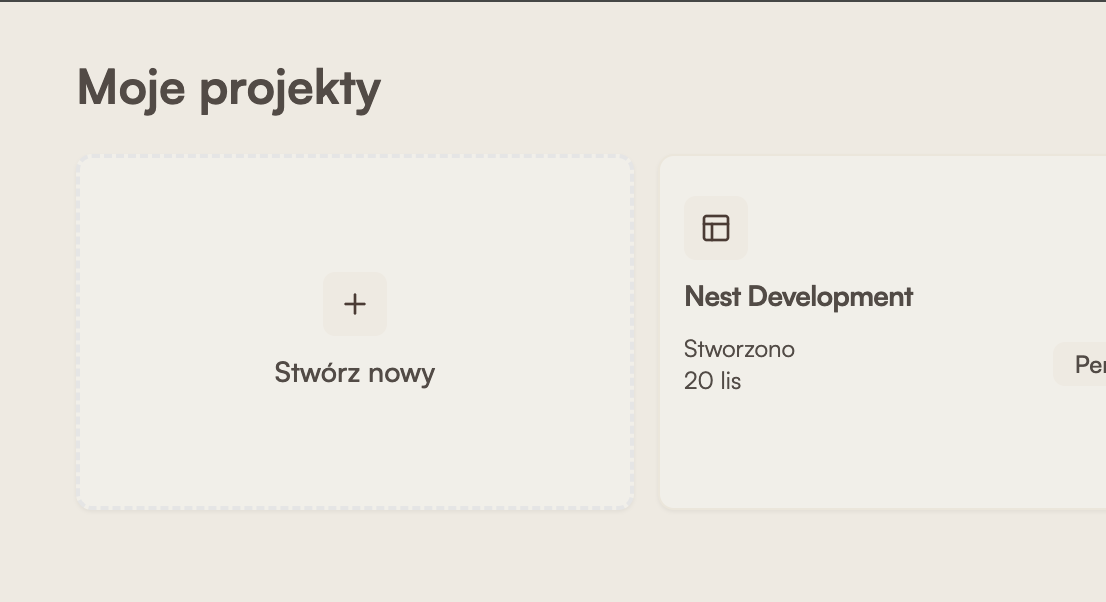Click the layout icon on Nest Development
The height and width of the screenshot is (602, 1106).
coord(716,228)
